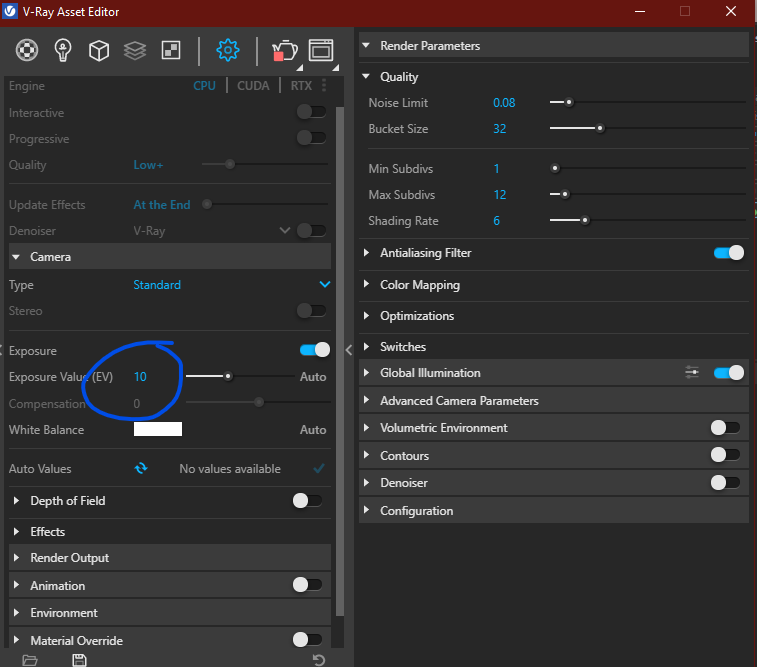Screen dimensions: 757x667
Task: Expand the Environment section
Action: (64, 613)
